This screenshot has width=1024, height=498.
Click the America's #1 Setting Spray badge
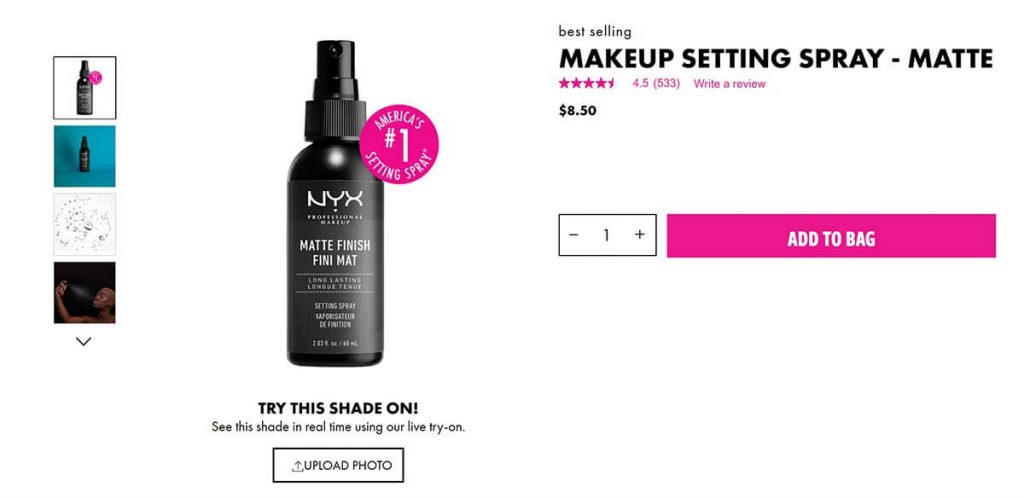(x=399, y=144)
